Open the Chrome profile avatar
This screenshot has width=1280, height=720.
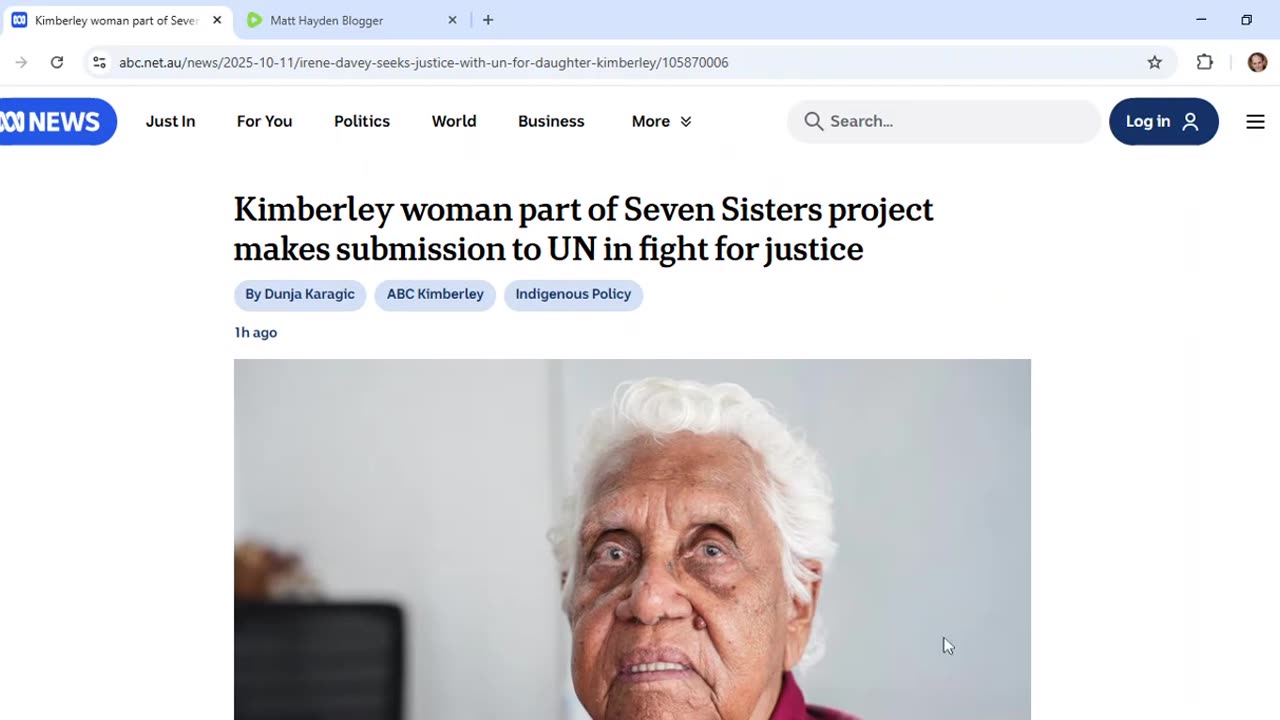(x=1257, y=62)
